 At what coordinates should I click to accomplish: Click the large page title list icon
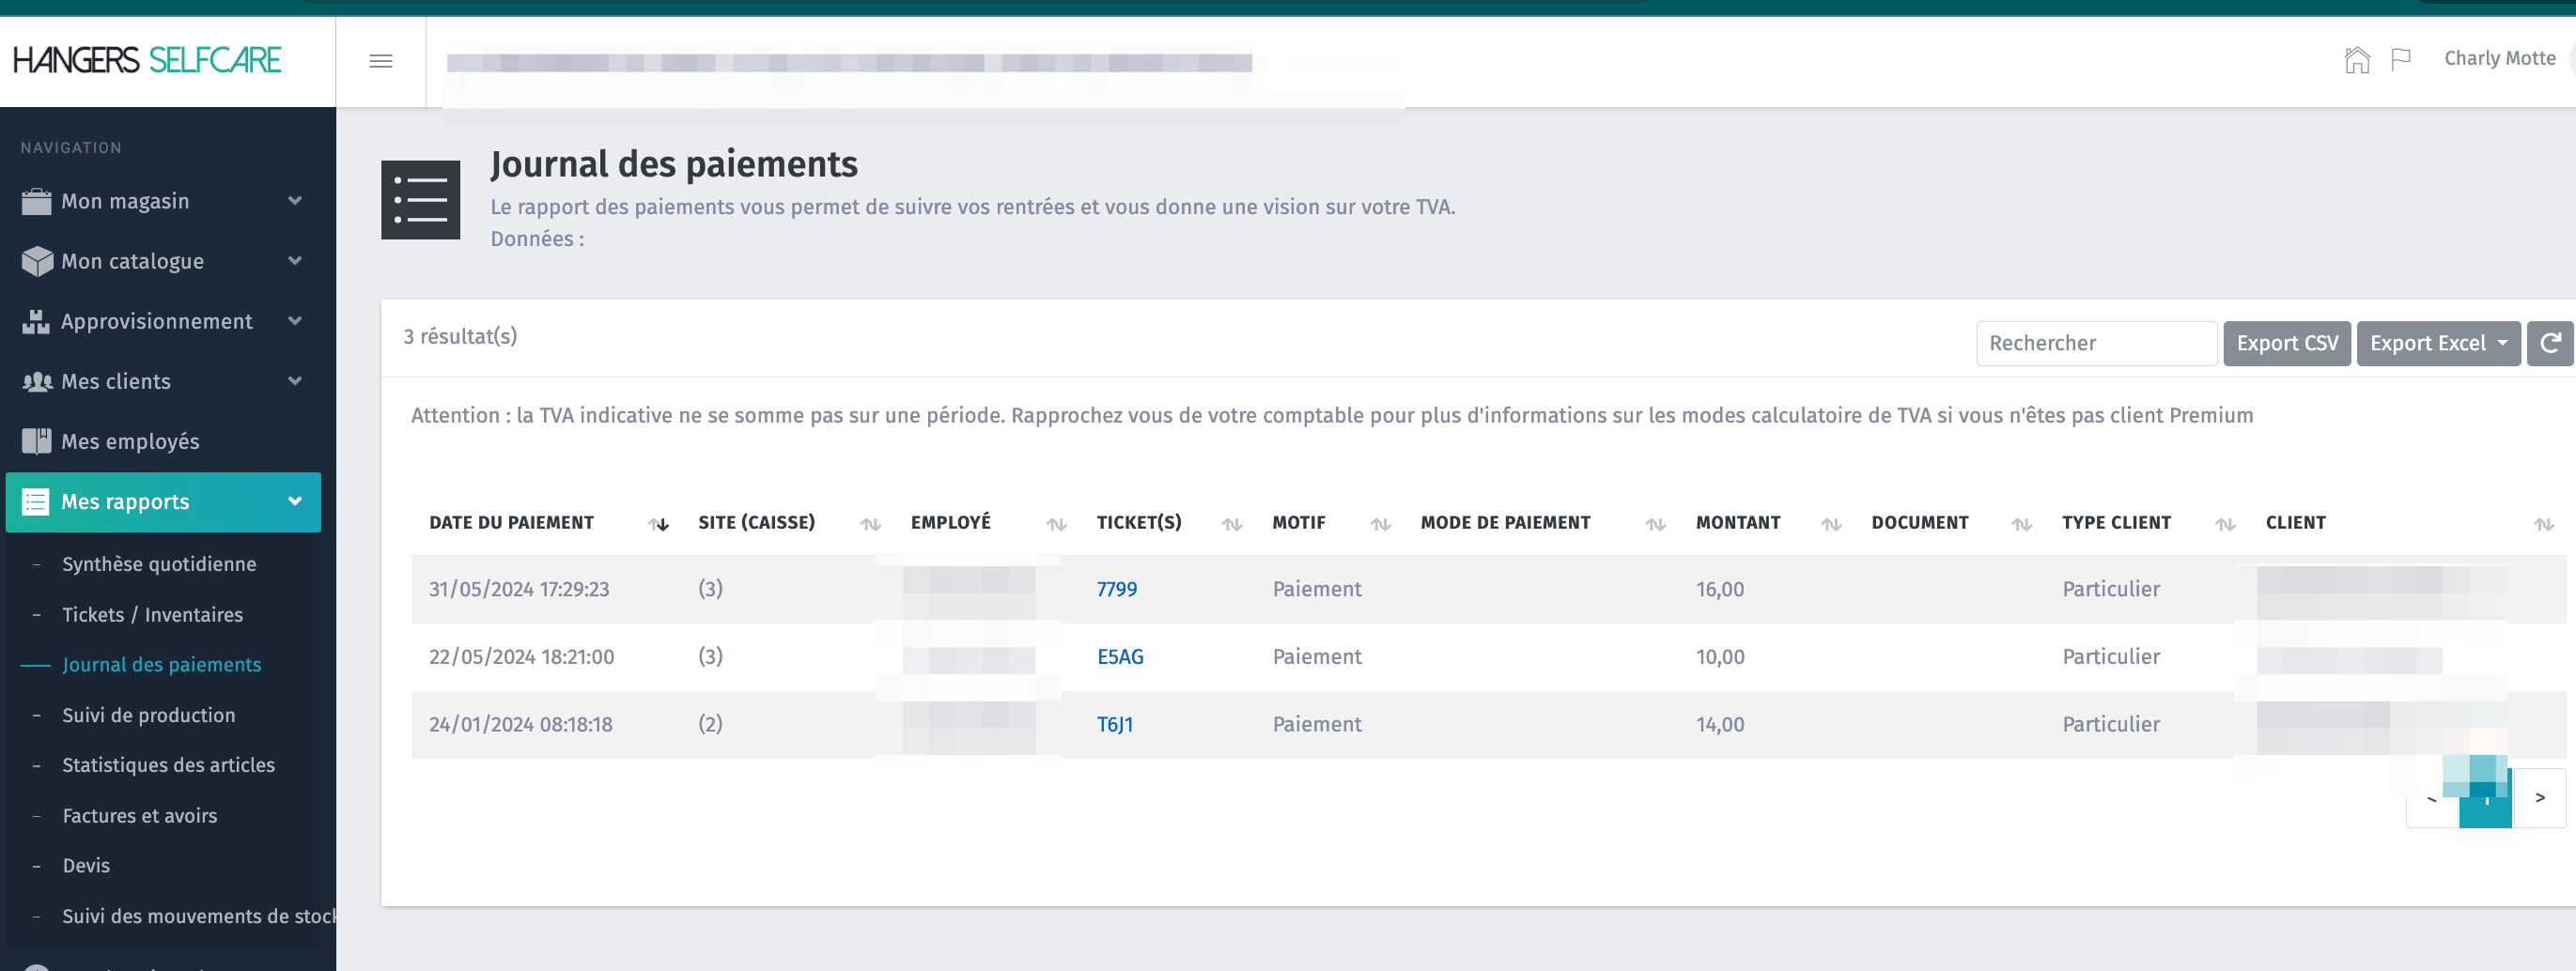tap(420, 199)
